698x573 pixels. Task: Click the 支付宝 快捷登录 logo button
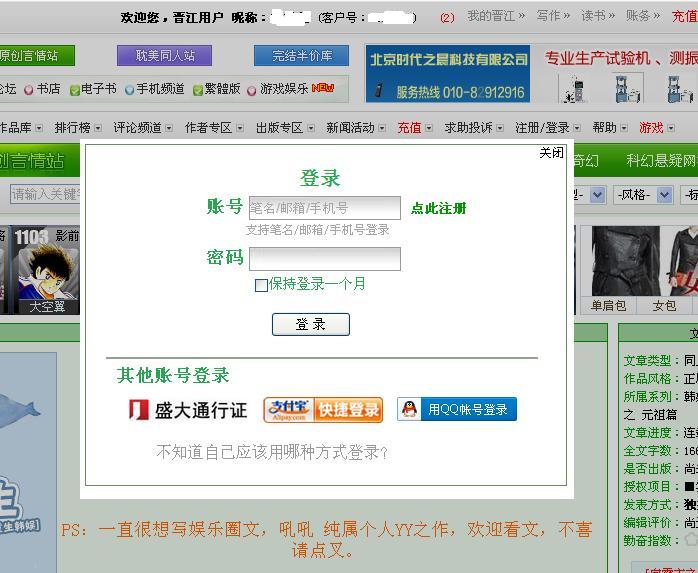[323, 410]
